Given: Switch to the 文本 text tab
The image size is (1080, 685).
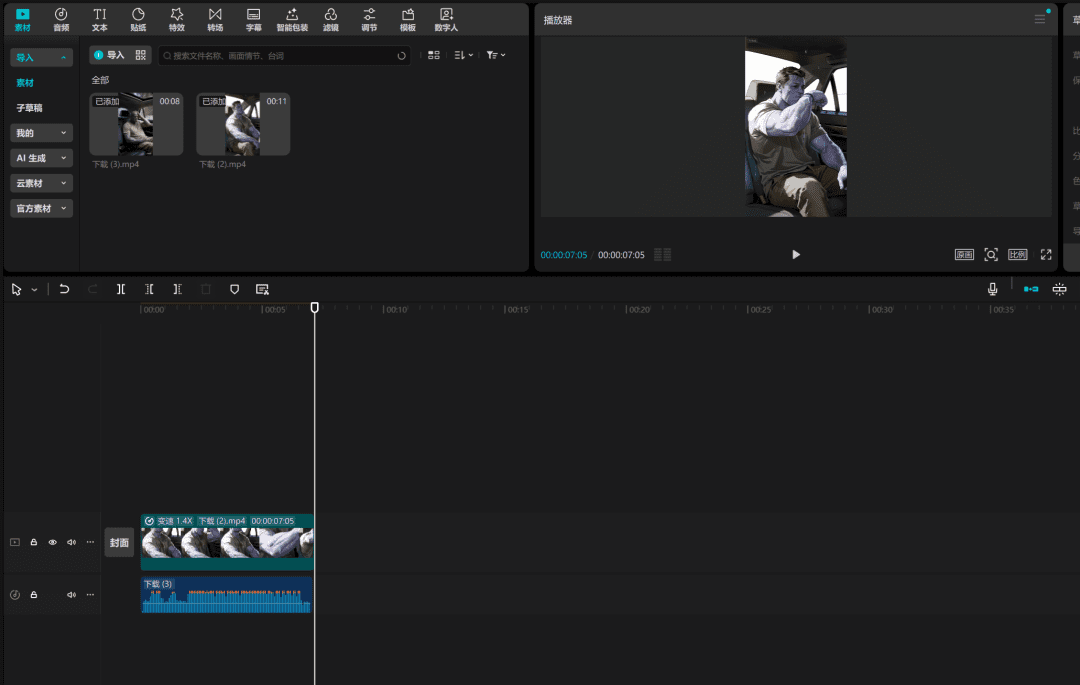Looking at the screenshot, I should [100, 19].
